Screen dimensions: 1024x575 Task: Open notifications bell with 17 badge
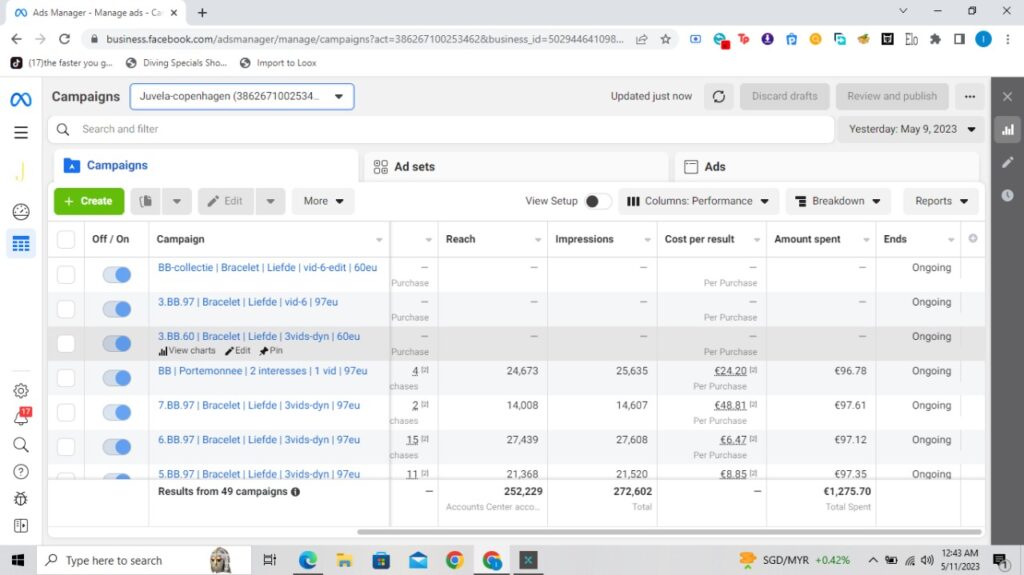tap(22, 416)
